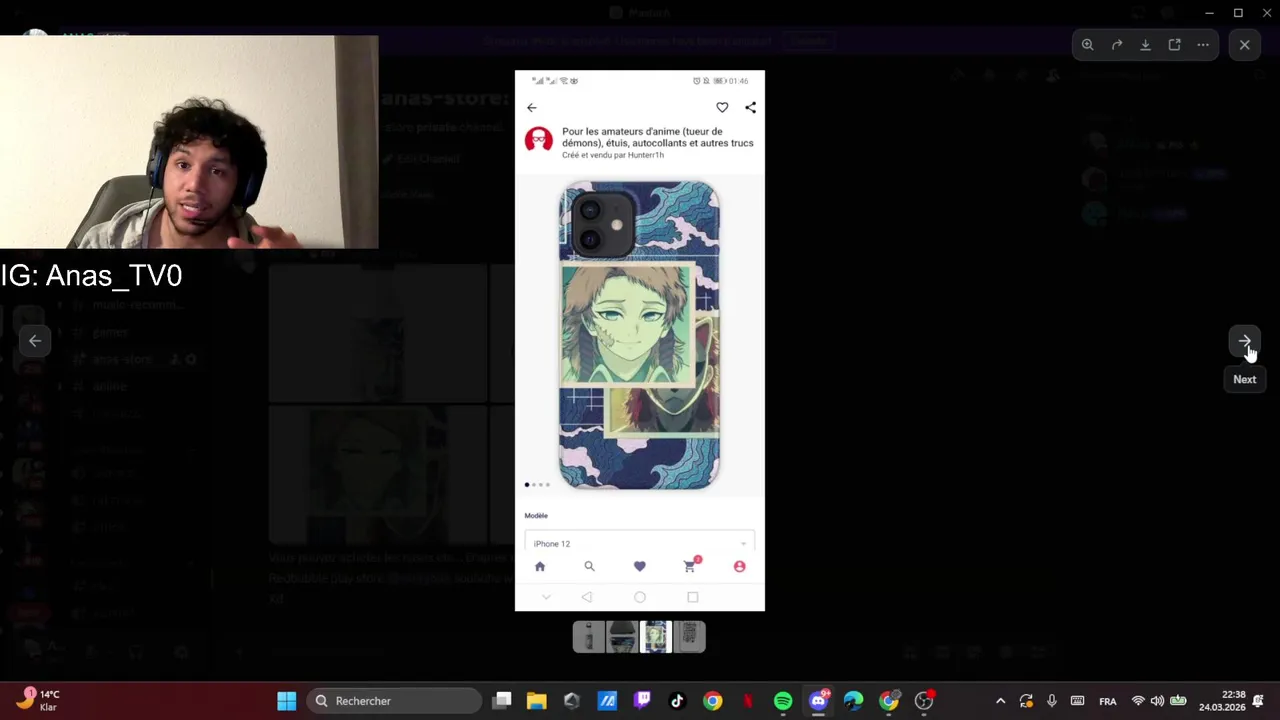The width and height of the screenshot is (1280, 720).
Task: Open File Explorer from the taskbar
Action: [537, 701]
